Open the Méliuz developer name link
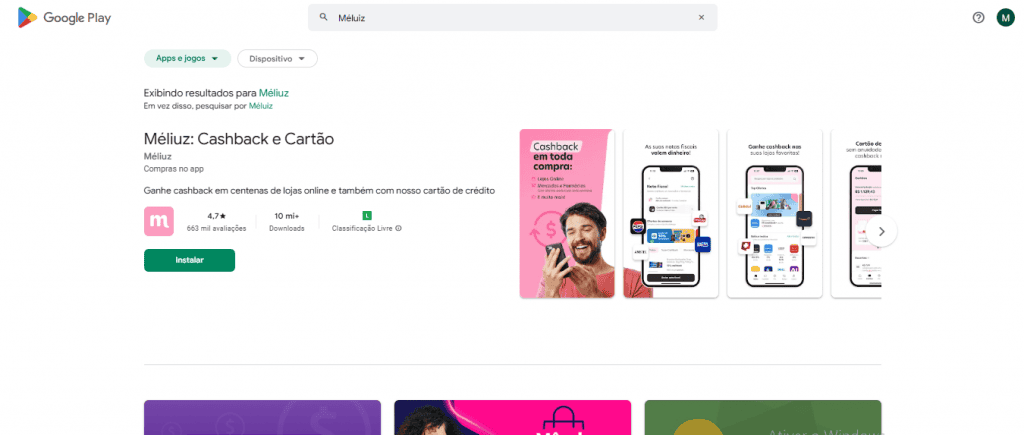The height and width of the screenshot is (435, 1024). [157, 156]
